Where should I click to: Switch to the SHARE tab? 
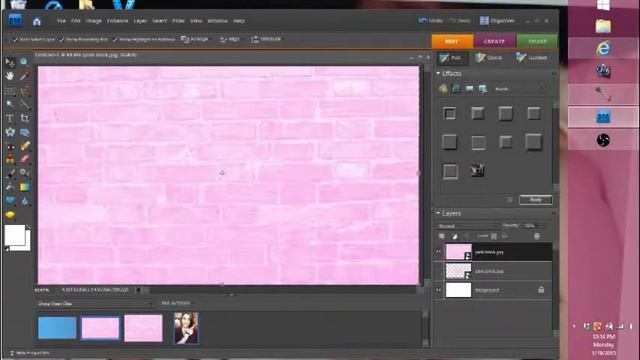click(537, 41)
